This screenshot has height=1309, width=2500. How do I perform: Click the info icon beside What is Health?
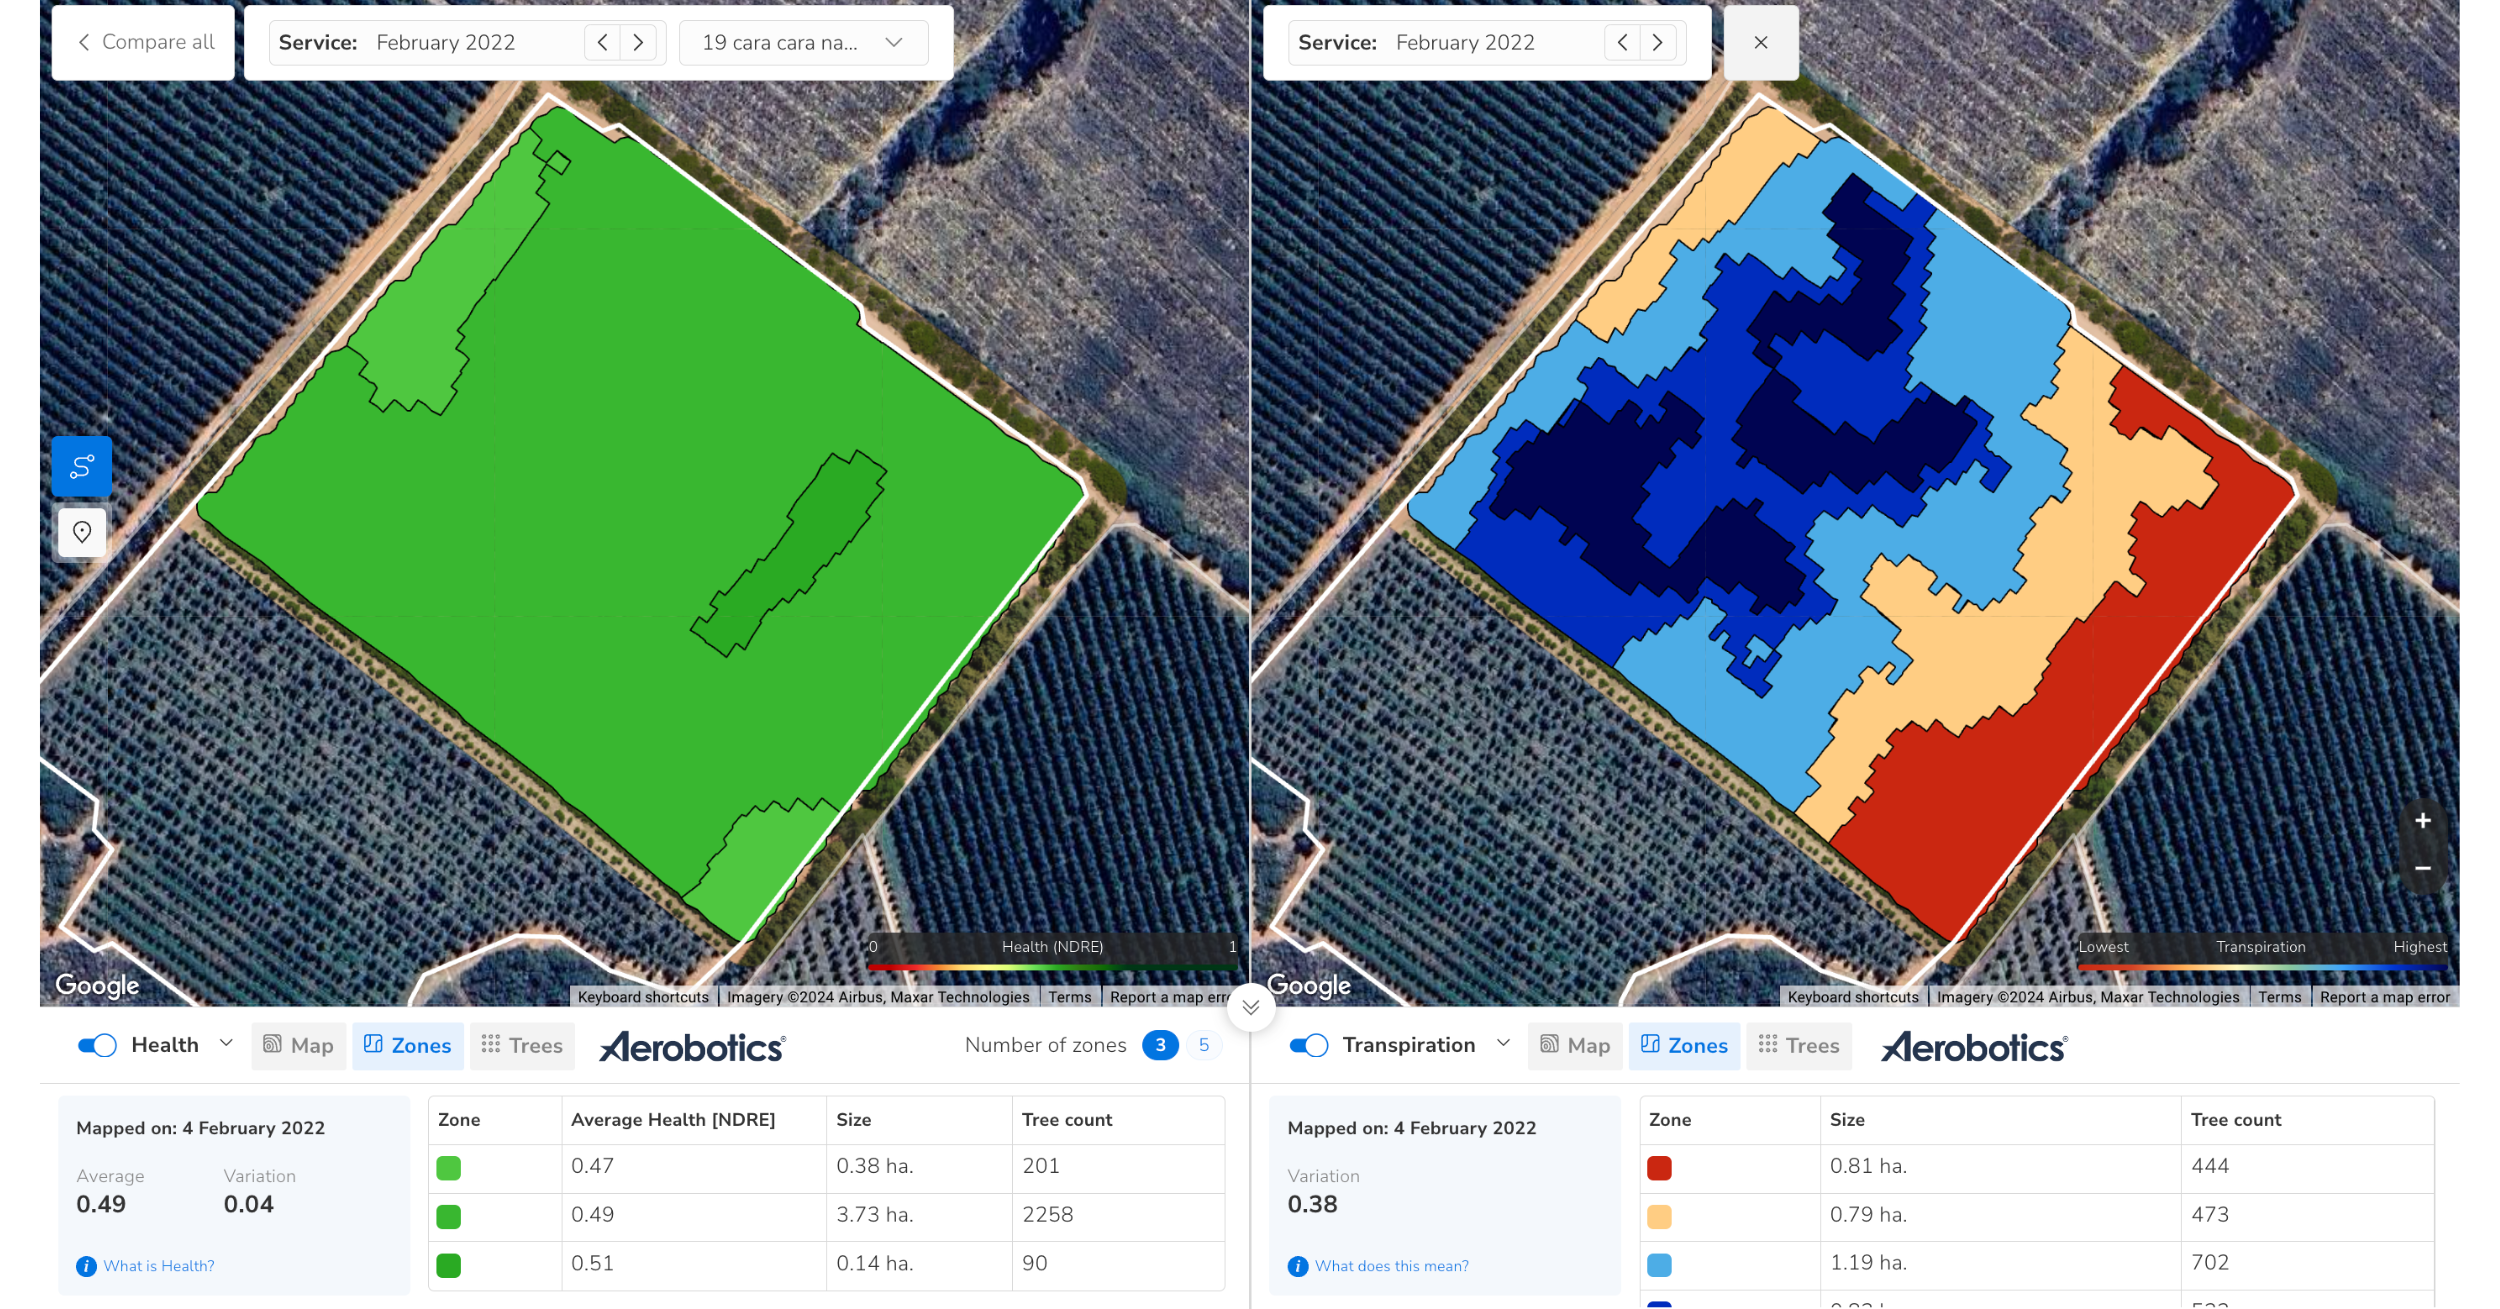click(x=87, y=1266)
